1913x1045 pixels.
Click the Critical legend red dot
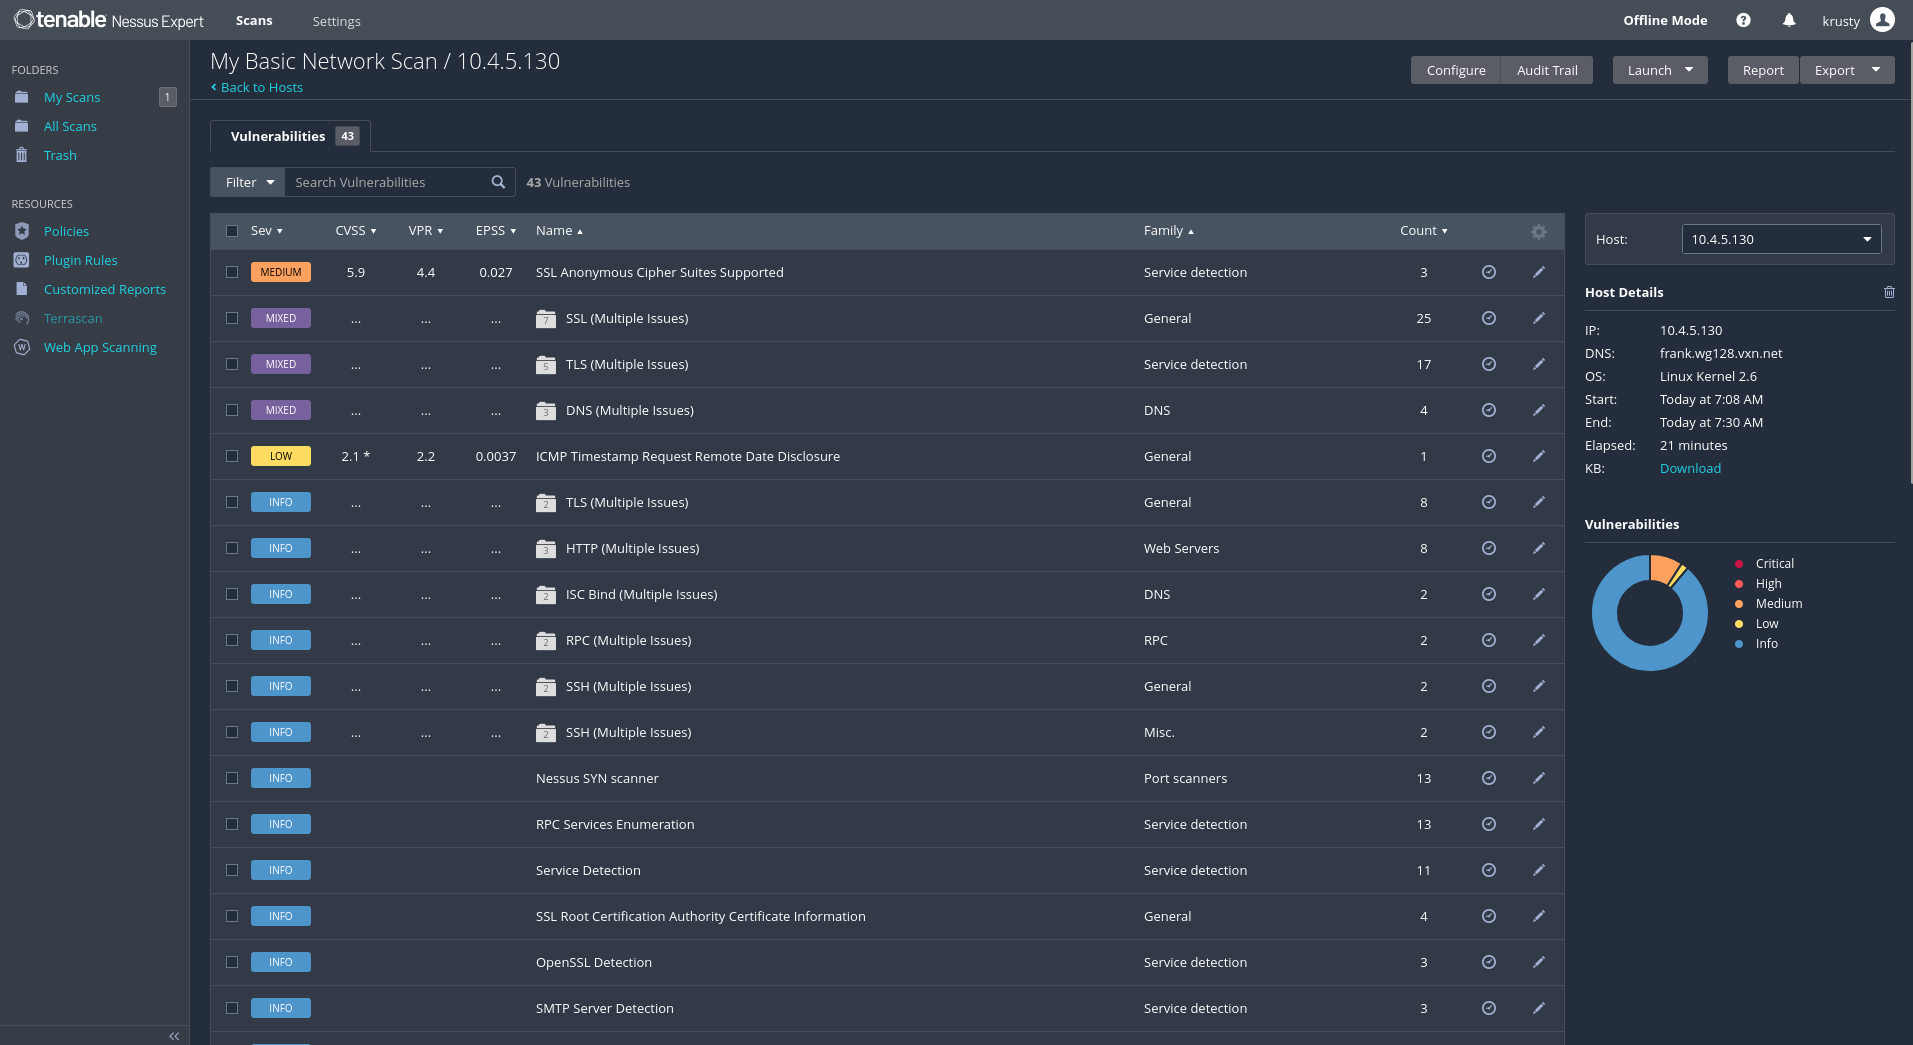1739,563
